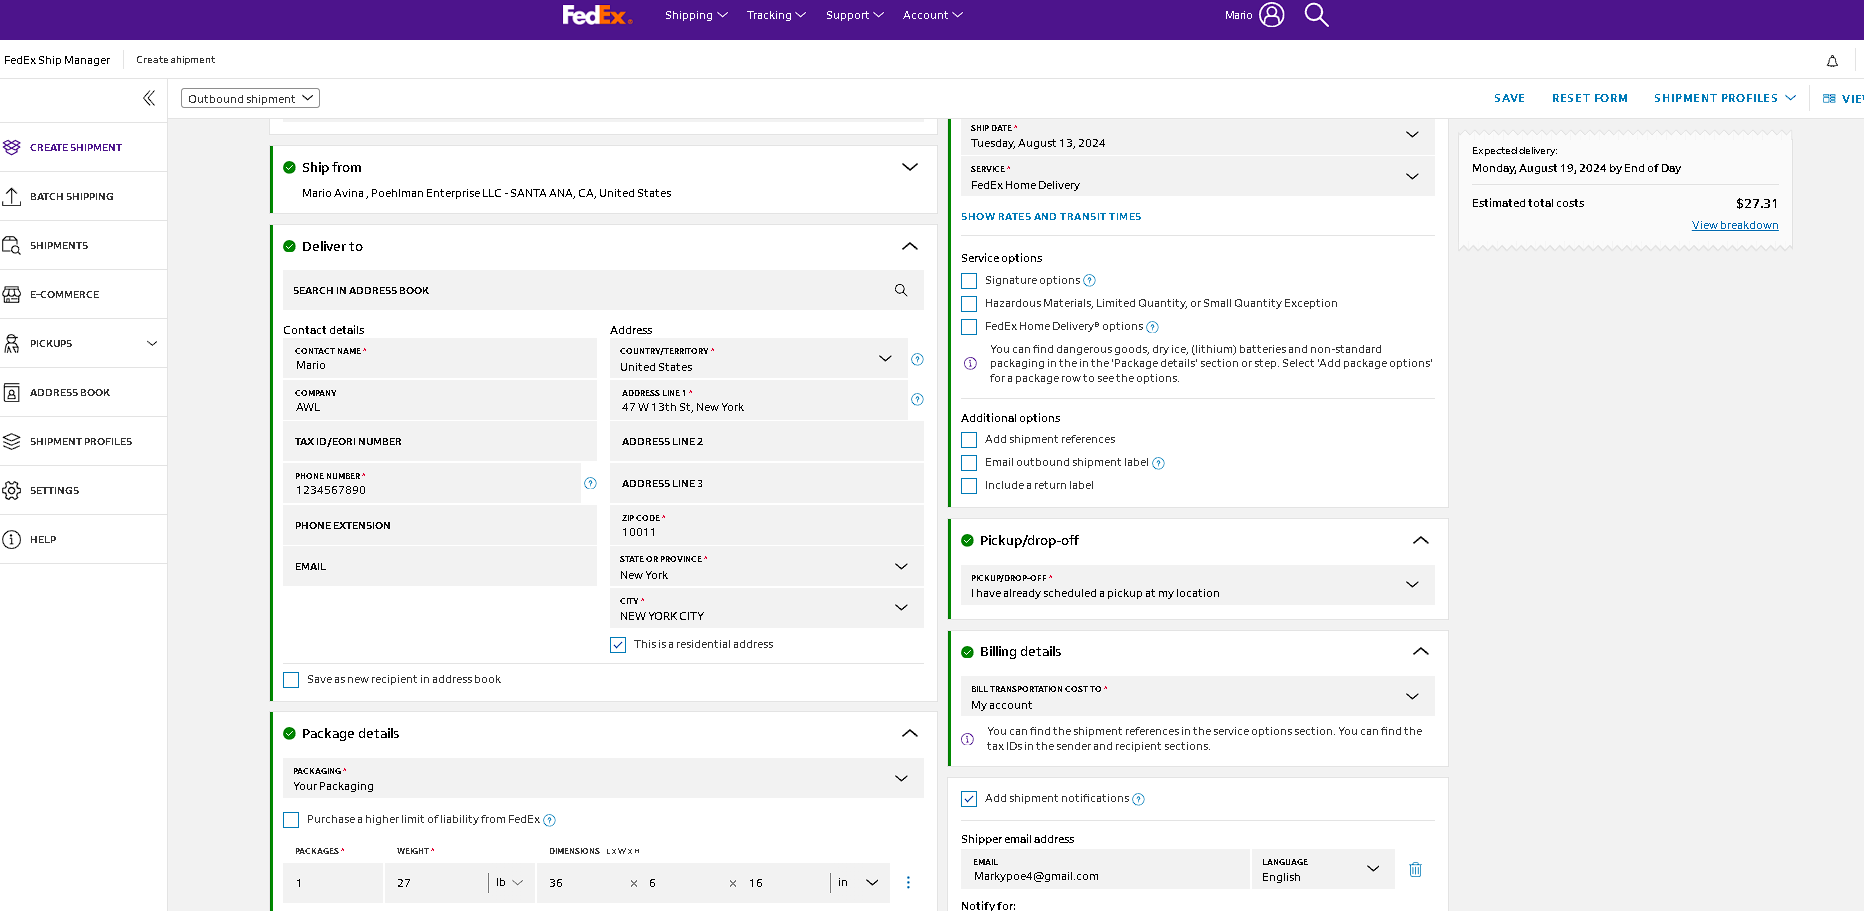Image resolution: width=1864 pixels, height=911 pixels.
Task: Open View breakdown cost link
Action: pos(1735,226)
